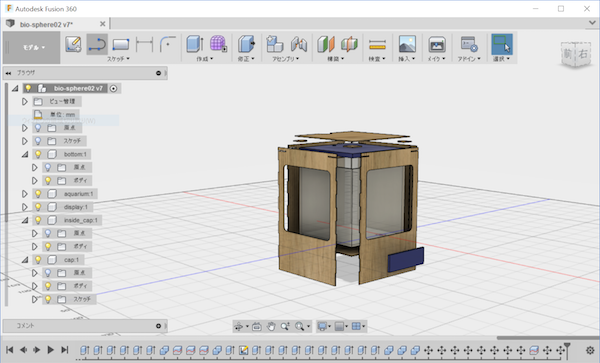Collapse the Browser panel with the arrows
This screenshot has width=600, height=363.
coord(8,73)
